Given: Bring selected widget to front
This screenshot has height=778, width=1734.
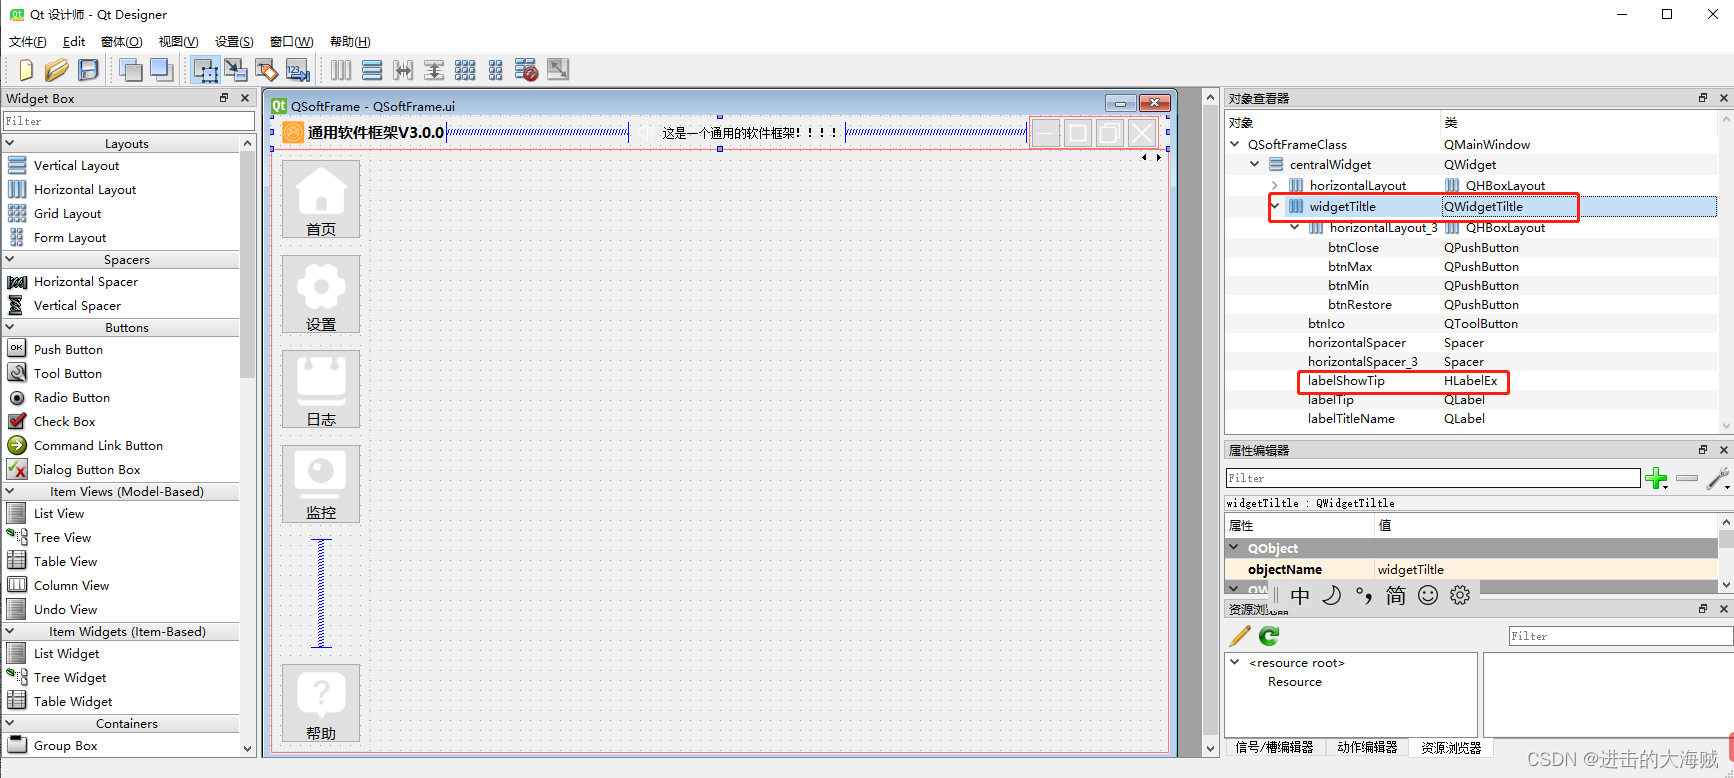Looking at the screenshot, I should coord(161,70).
